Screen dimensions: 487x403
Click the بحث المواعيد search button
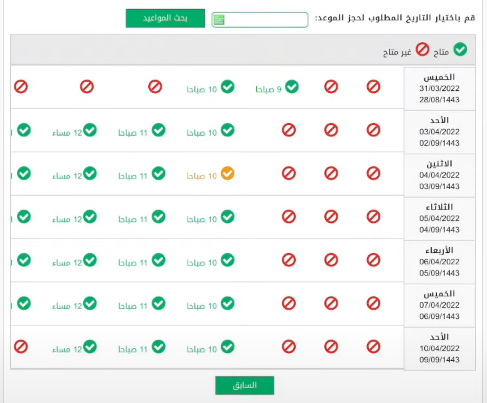(x=165, y=18)
